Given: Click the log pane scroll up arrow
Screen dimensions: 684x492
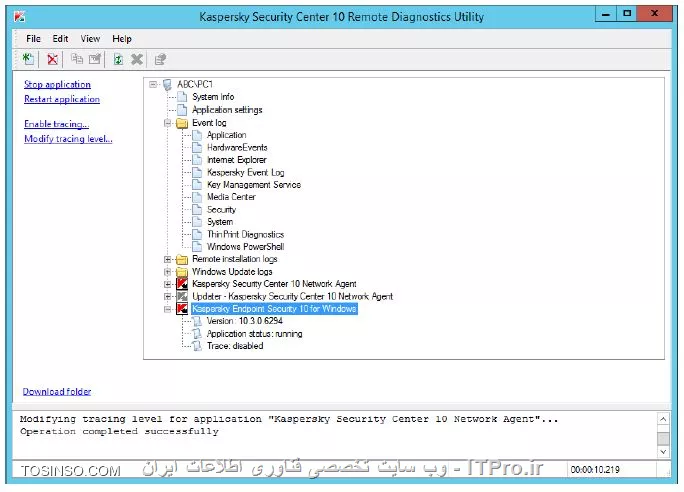Looking at the screenshot, I should [x=663, y=419].
